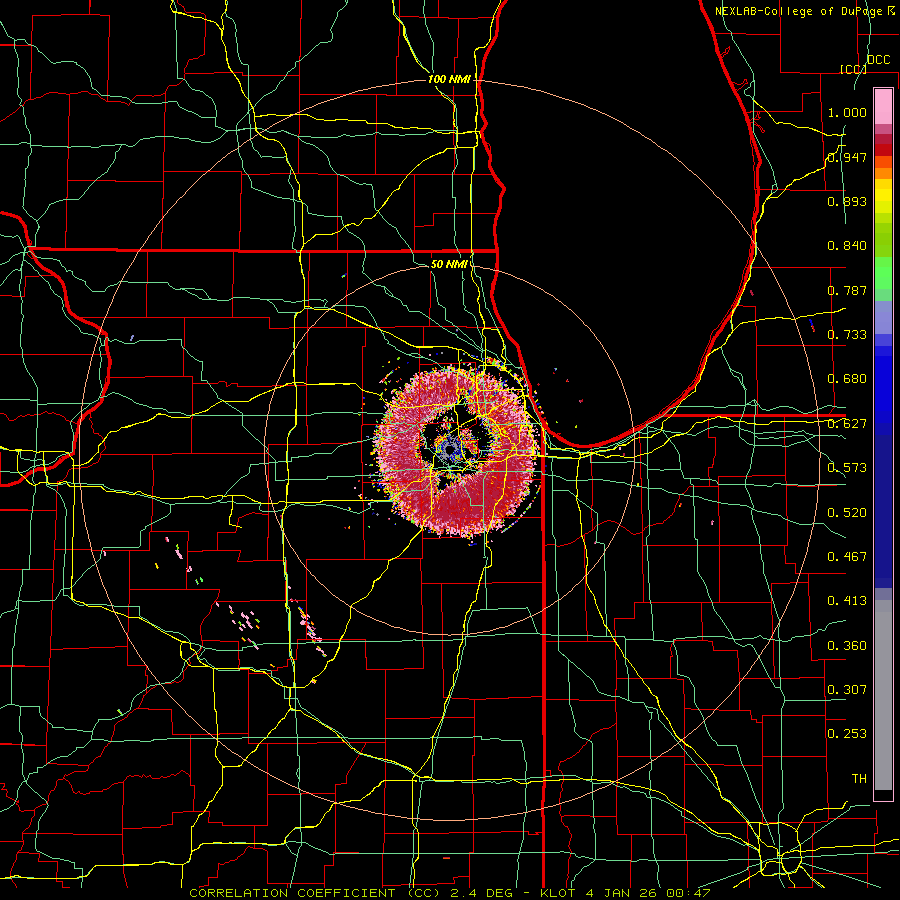Select the 0.893 color scale value
Screen dimensions: 900x900
(x=847, y=201)
